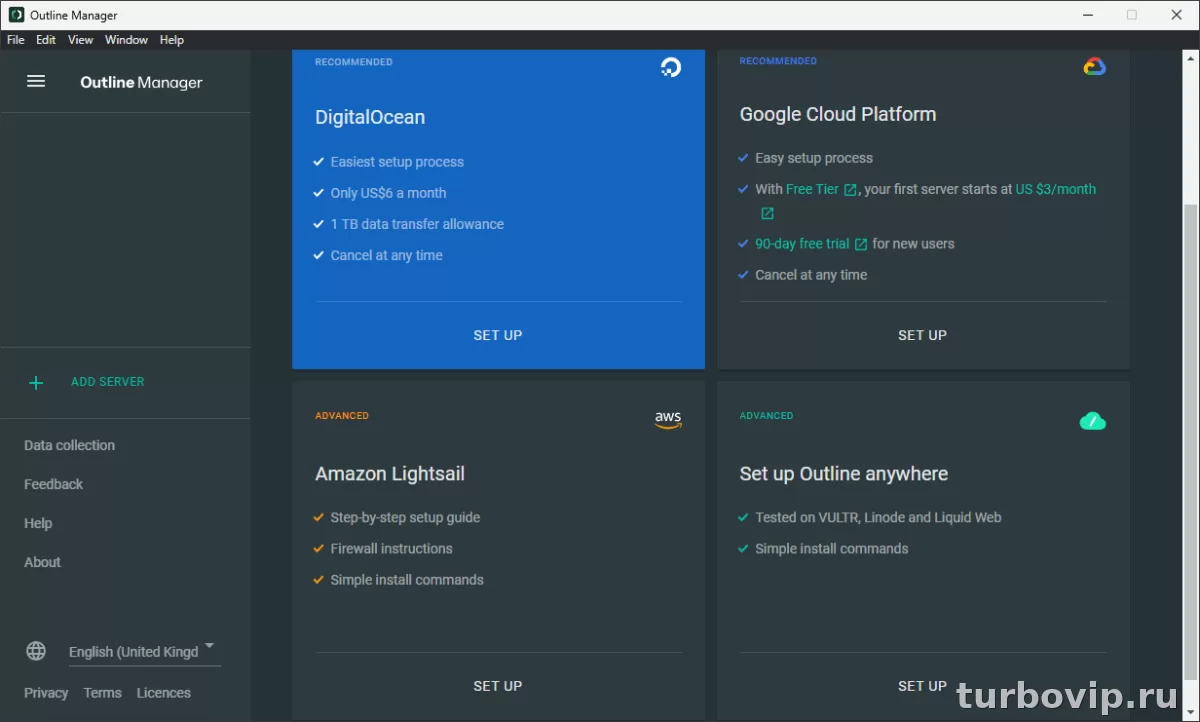Viewport: 1200px width, 722px height.
Task: Open the hamburger menu in the sidebar
Action: click(x=36, y=81)
